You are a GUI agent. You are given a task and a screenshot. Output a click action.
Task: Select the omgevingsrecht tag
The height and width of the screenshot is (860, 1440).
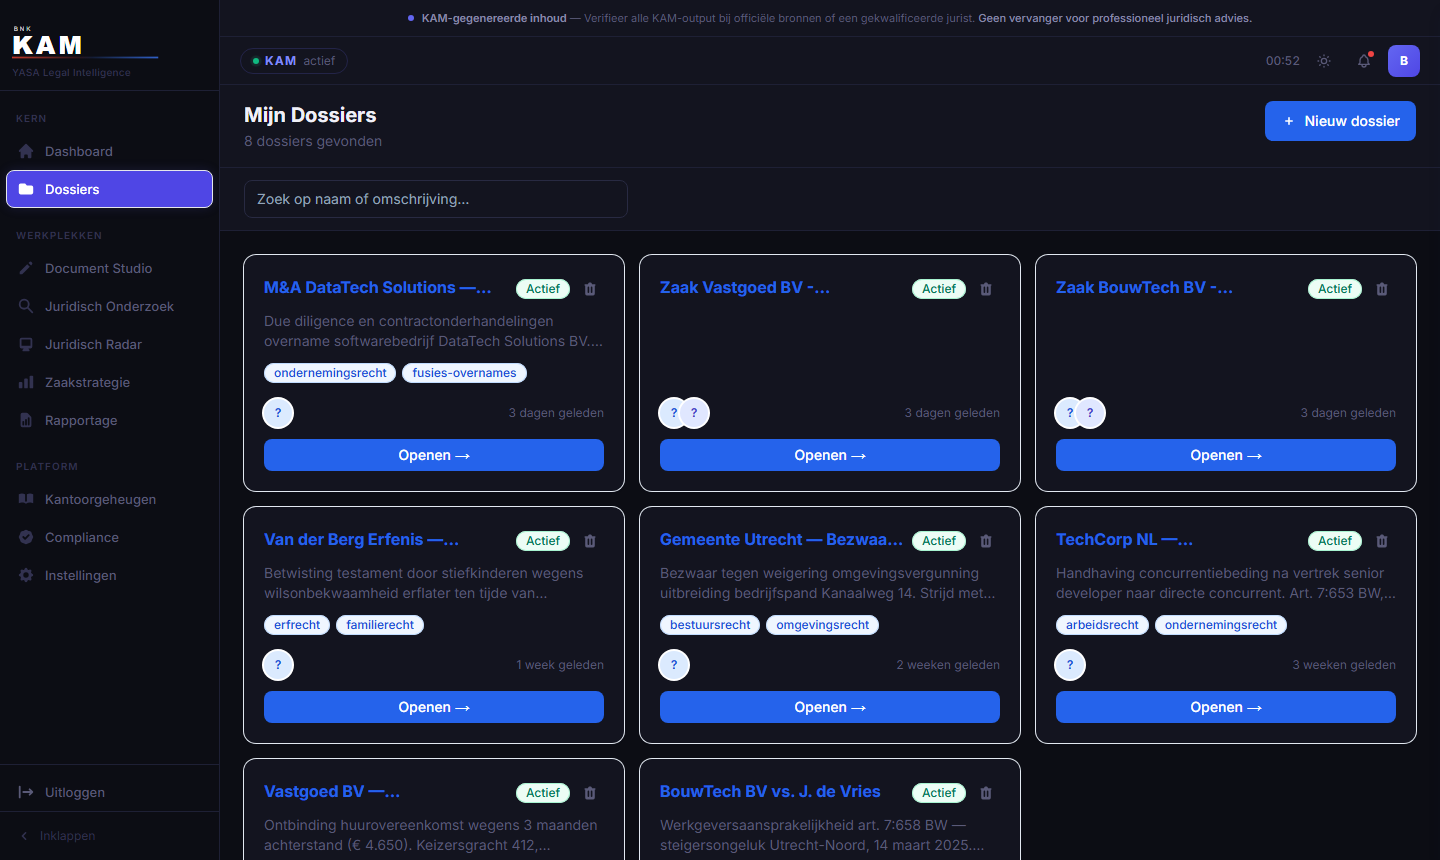pyautogui.click(x=823, y=625)
